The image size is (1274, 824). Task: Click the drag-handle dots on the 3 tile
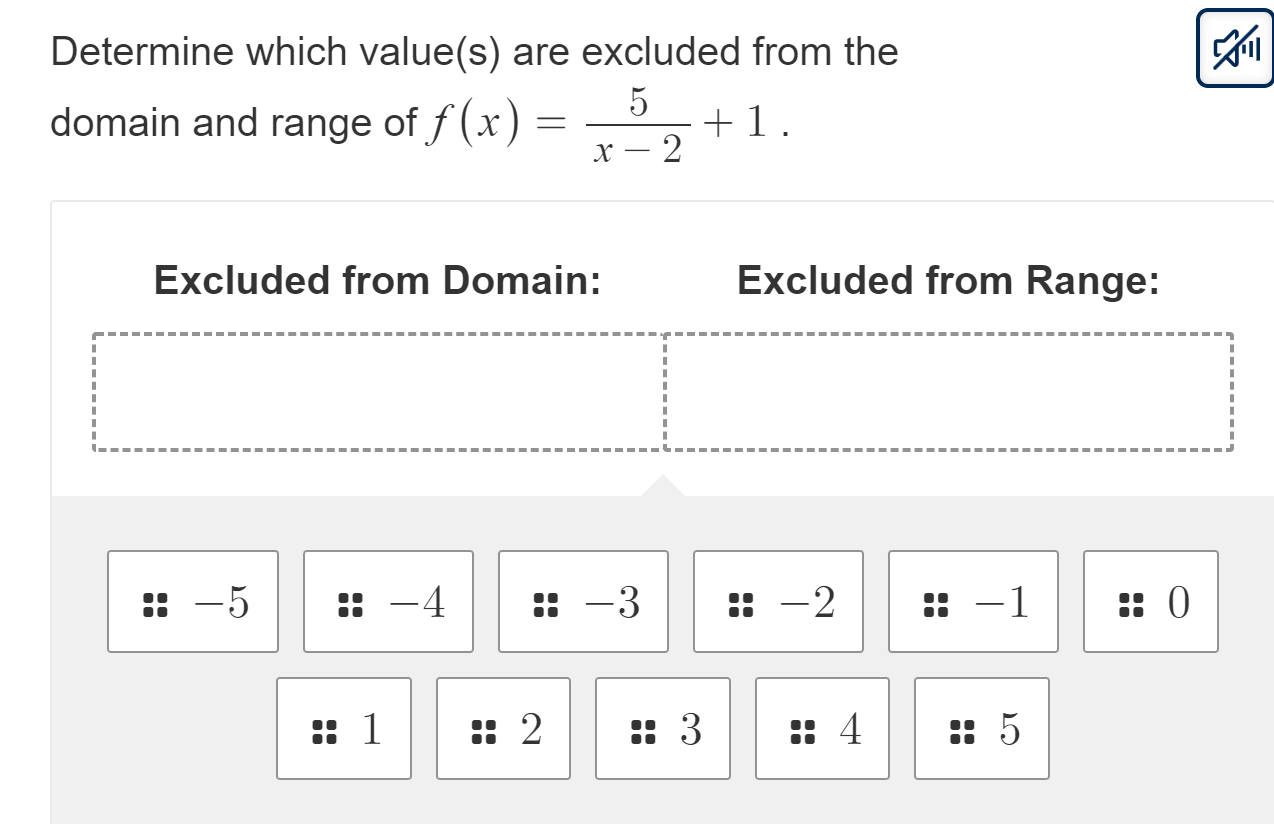coord(640,728)
